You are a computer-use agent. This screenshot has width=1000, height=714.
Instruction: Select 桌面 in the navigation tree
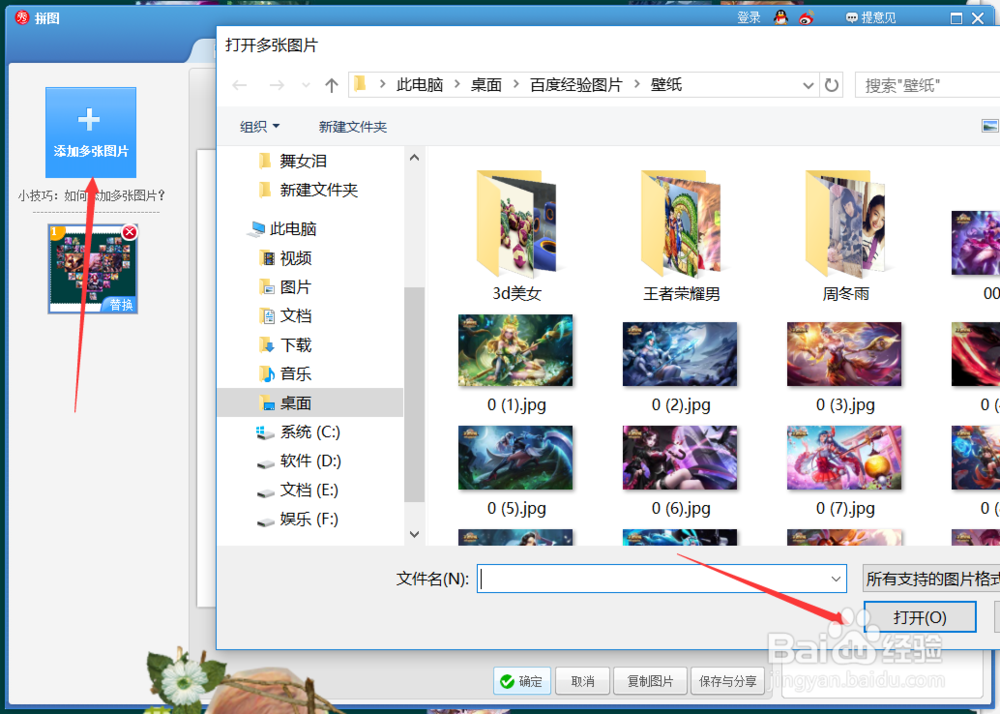(311, 403)
